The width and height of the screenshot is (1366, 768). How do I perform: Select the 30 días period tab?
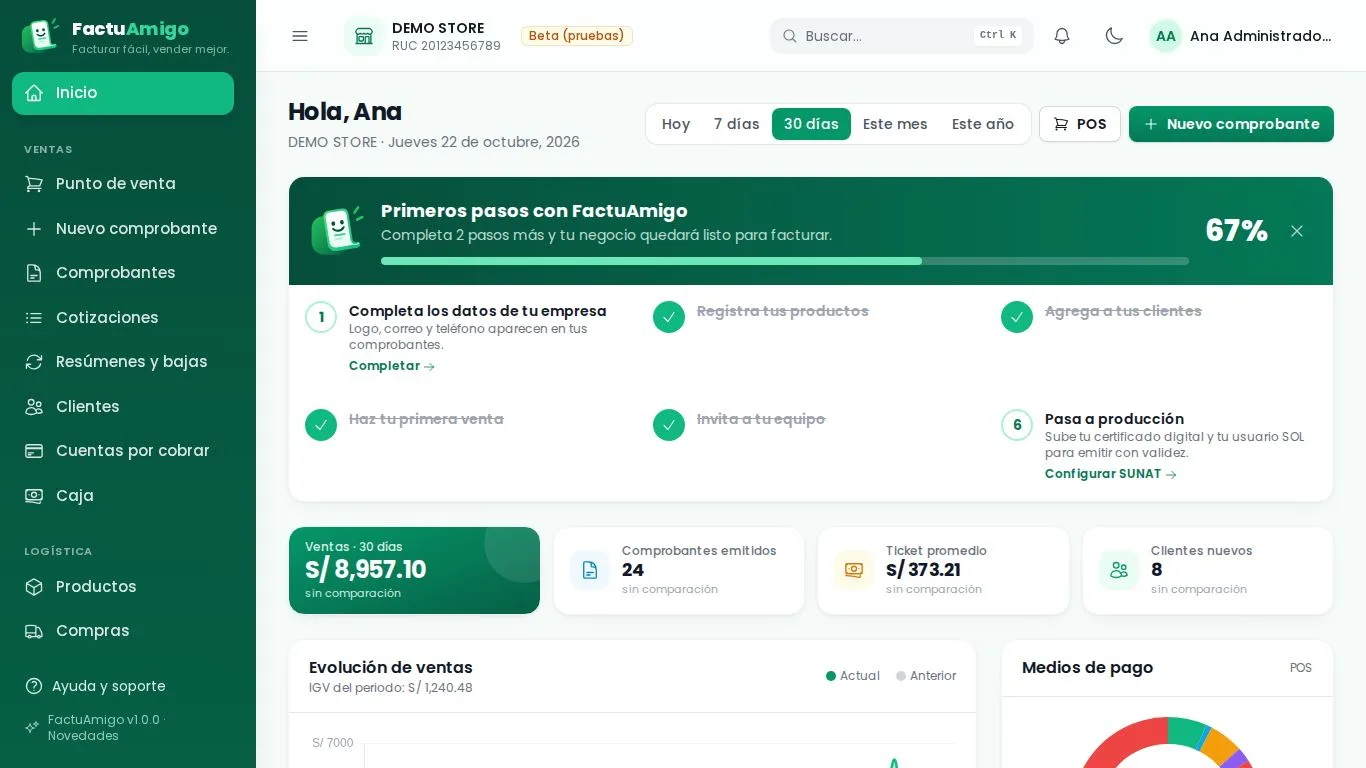pyautogui.click(x=811, y=124)
